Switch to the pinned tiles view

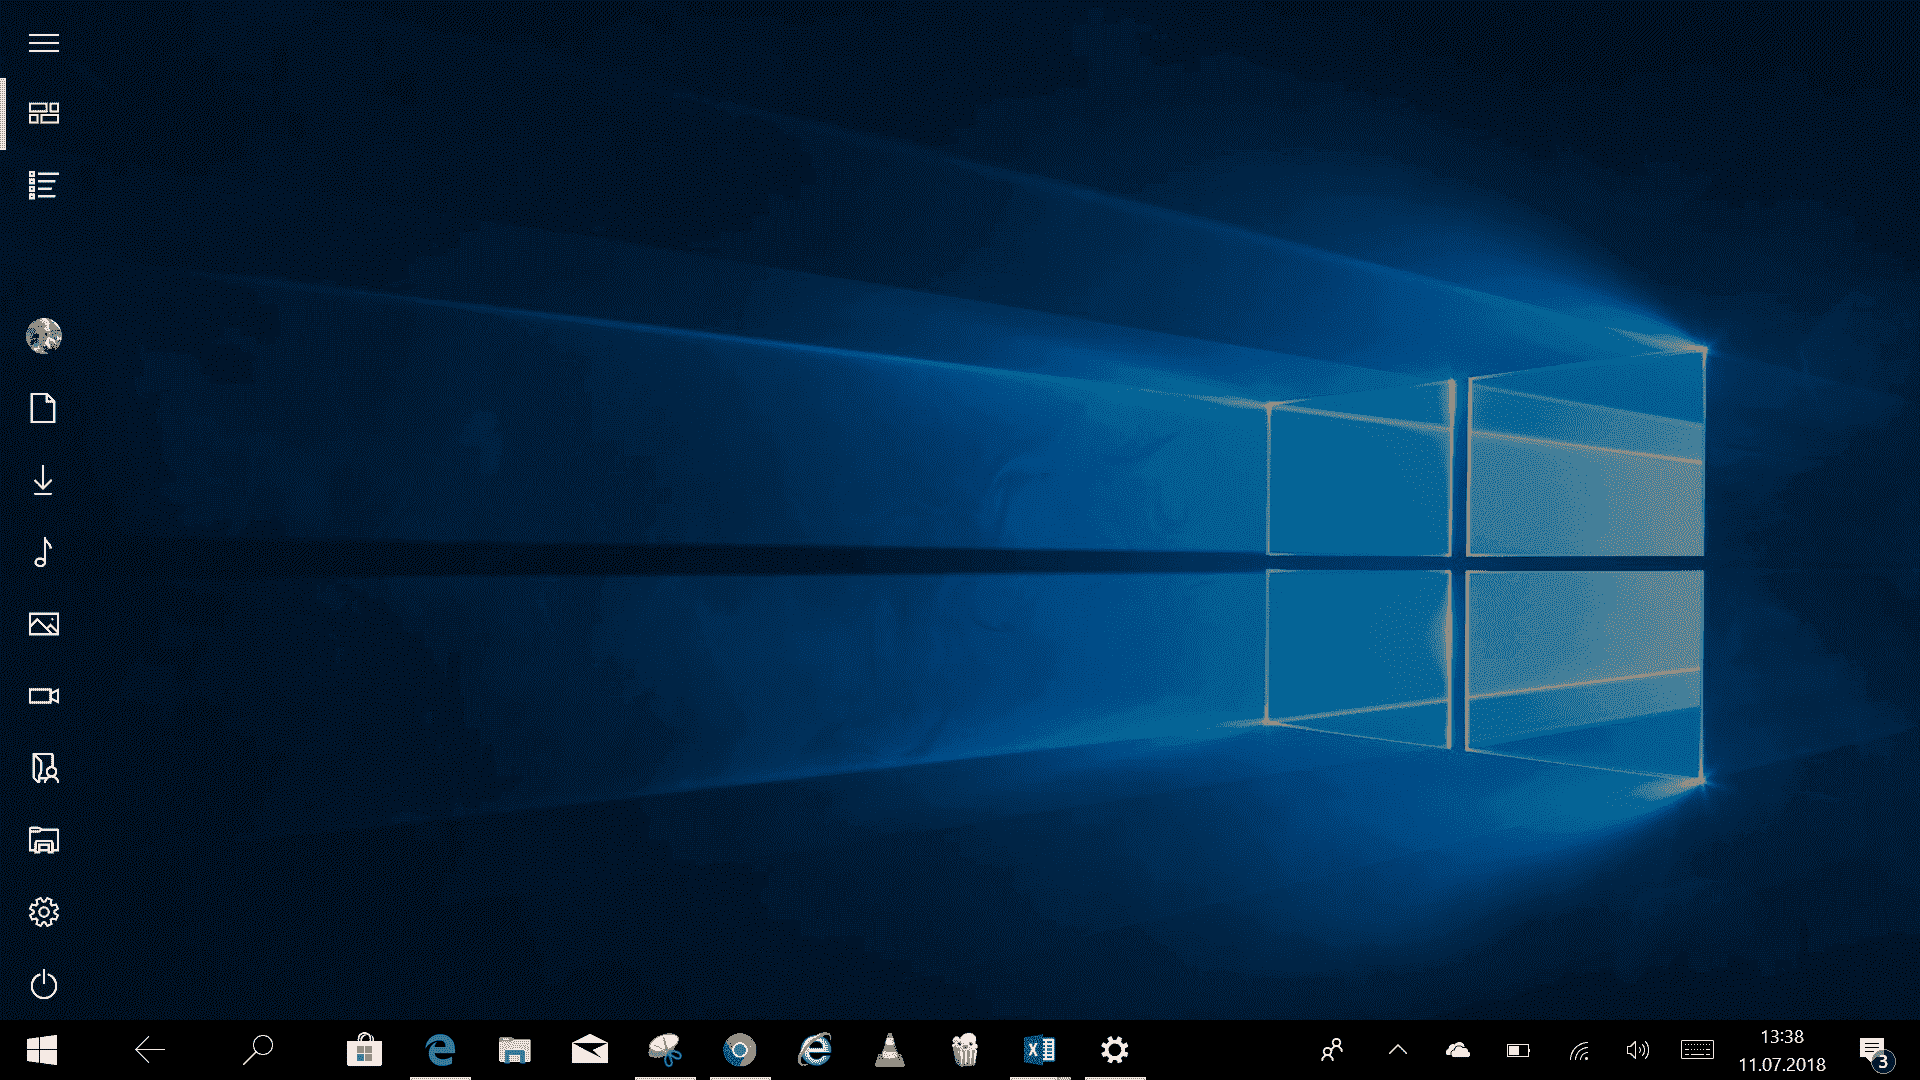(43, 112)
